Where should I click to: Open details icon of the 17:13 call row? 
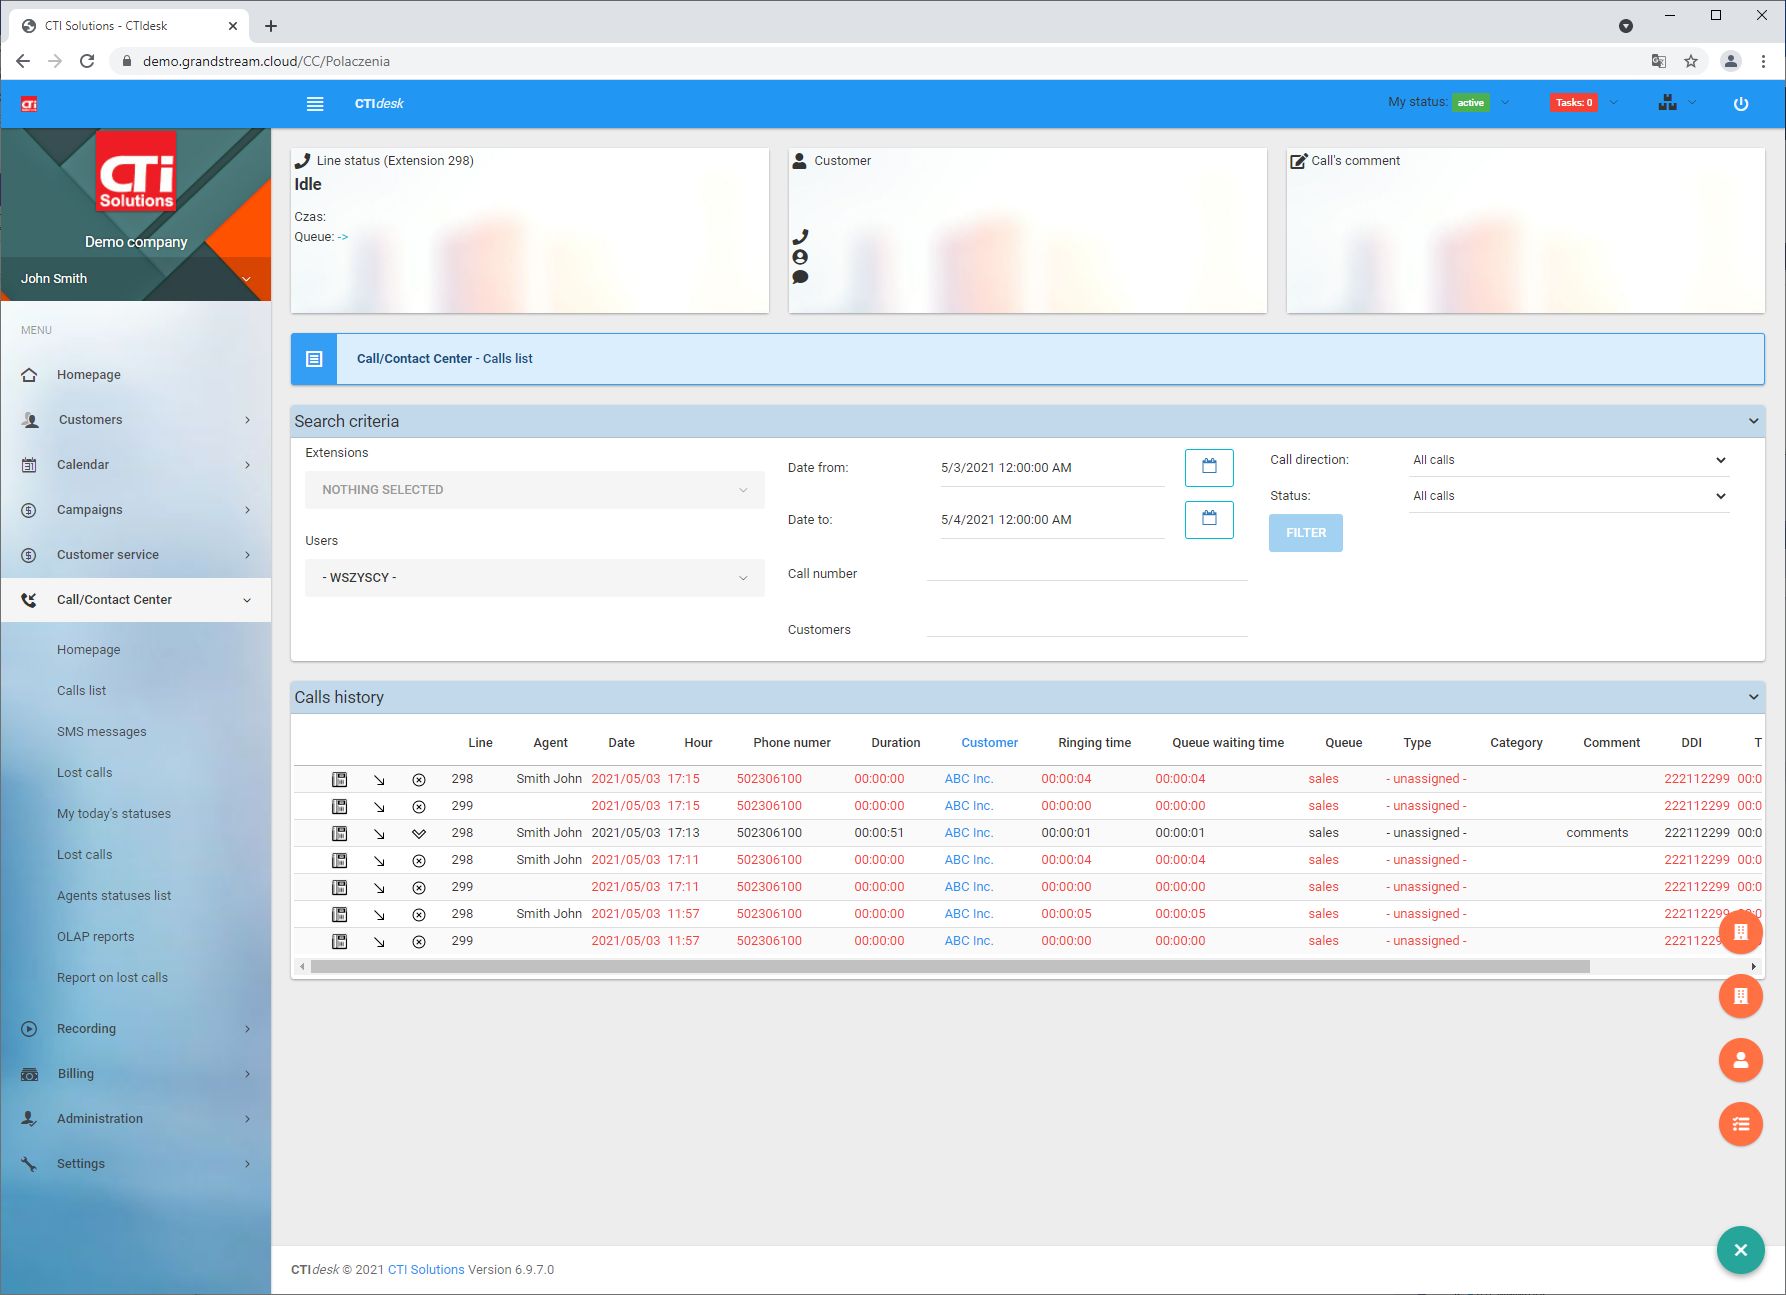pyautogui.click(x=339, y=833)
